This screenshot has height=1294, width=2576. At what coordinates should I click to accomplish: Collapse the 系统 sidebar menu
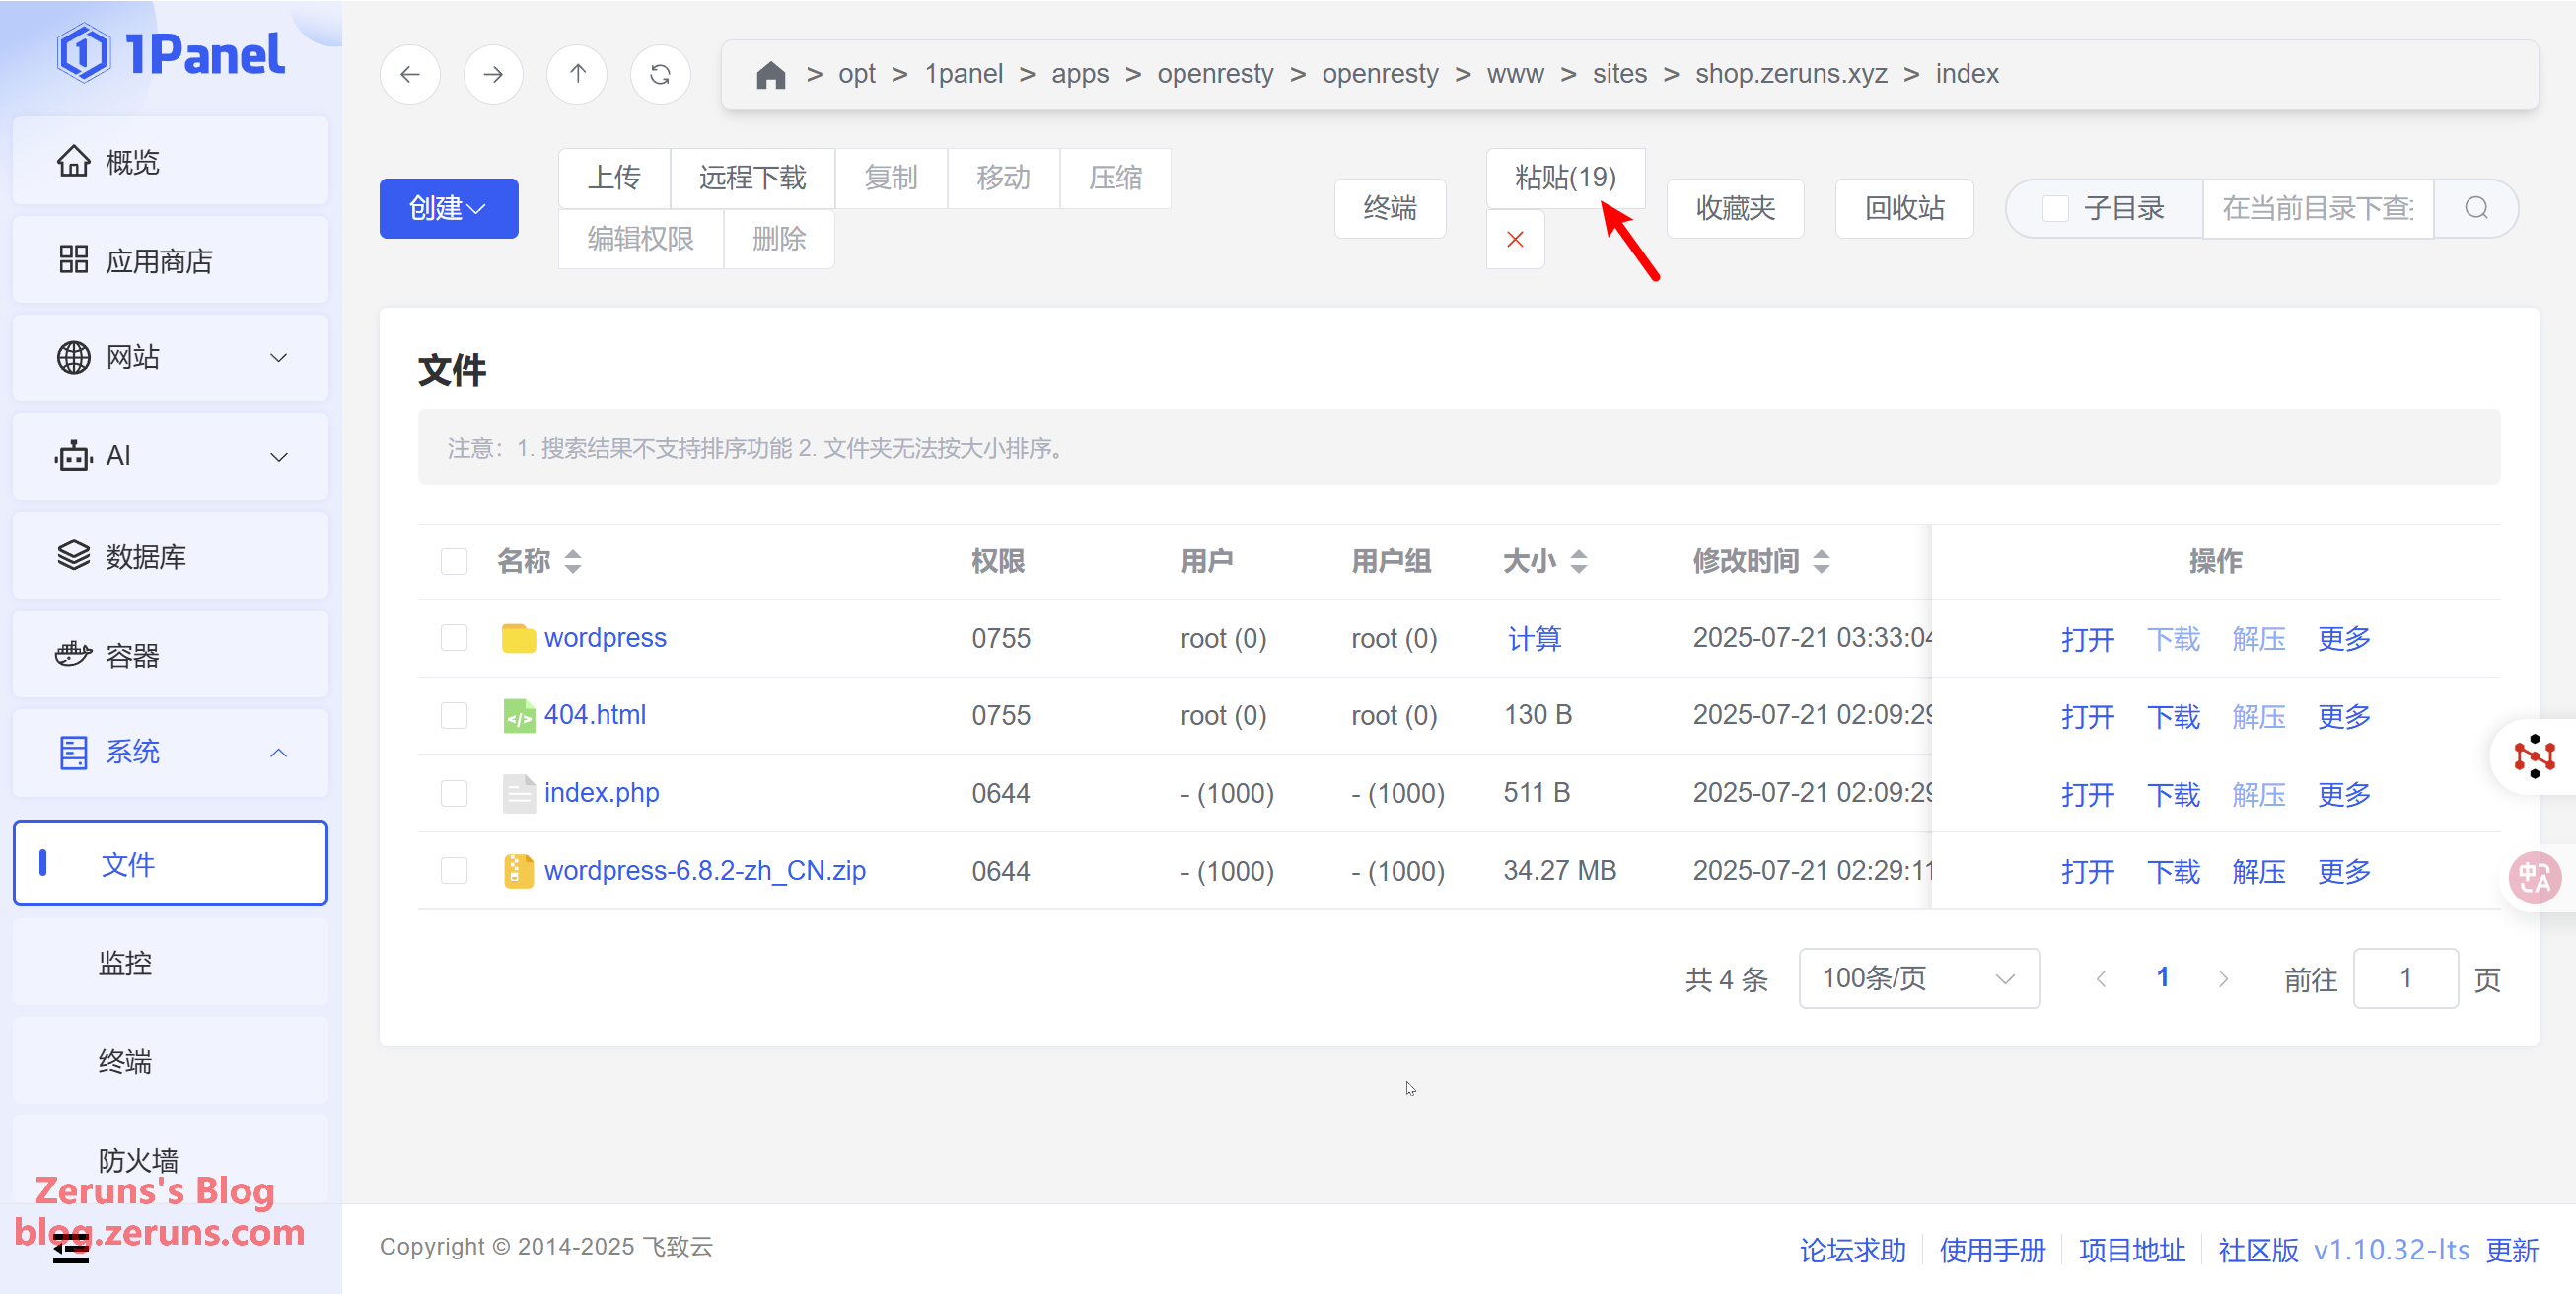point(171,752)
